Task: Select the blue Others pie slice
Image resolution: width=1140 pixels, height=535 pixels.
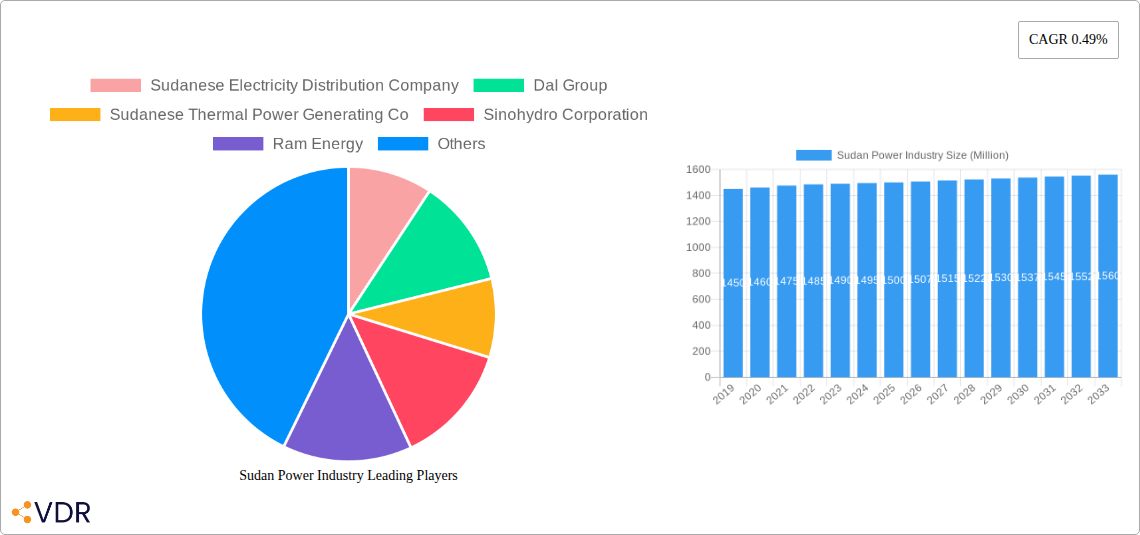Action: pos(262,300)
